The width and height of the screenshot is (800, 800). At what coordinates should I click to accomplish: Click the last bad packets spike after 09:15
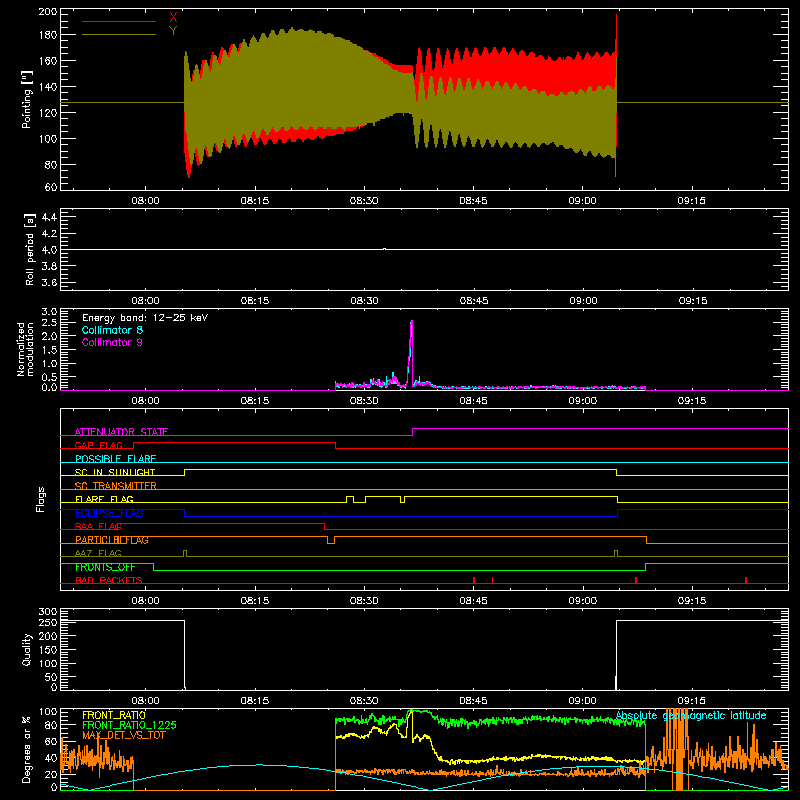tap(746, 580)
